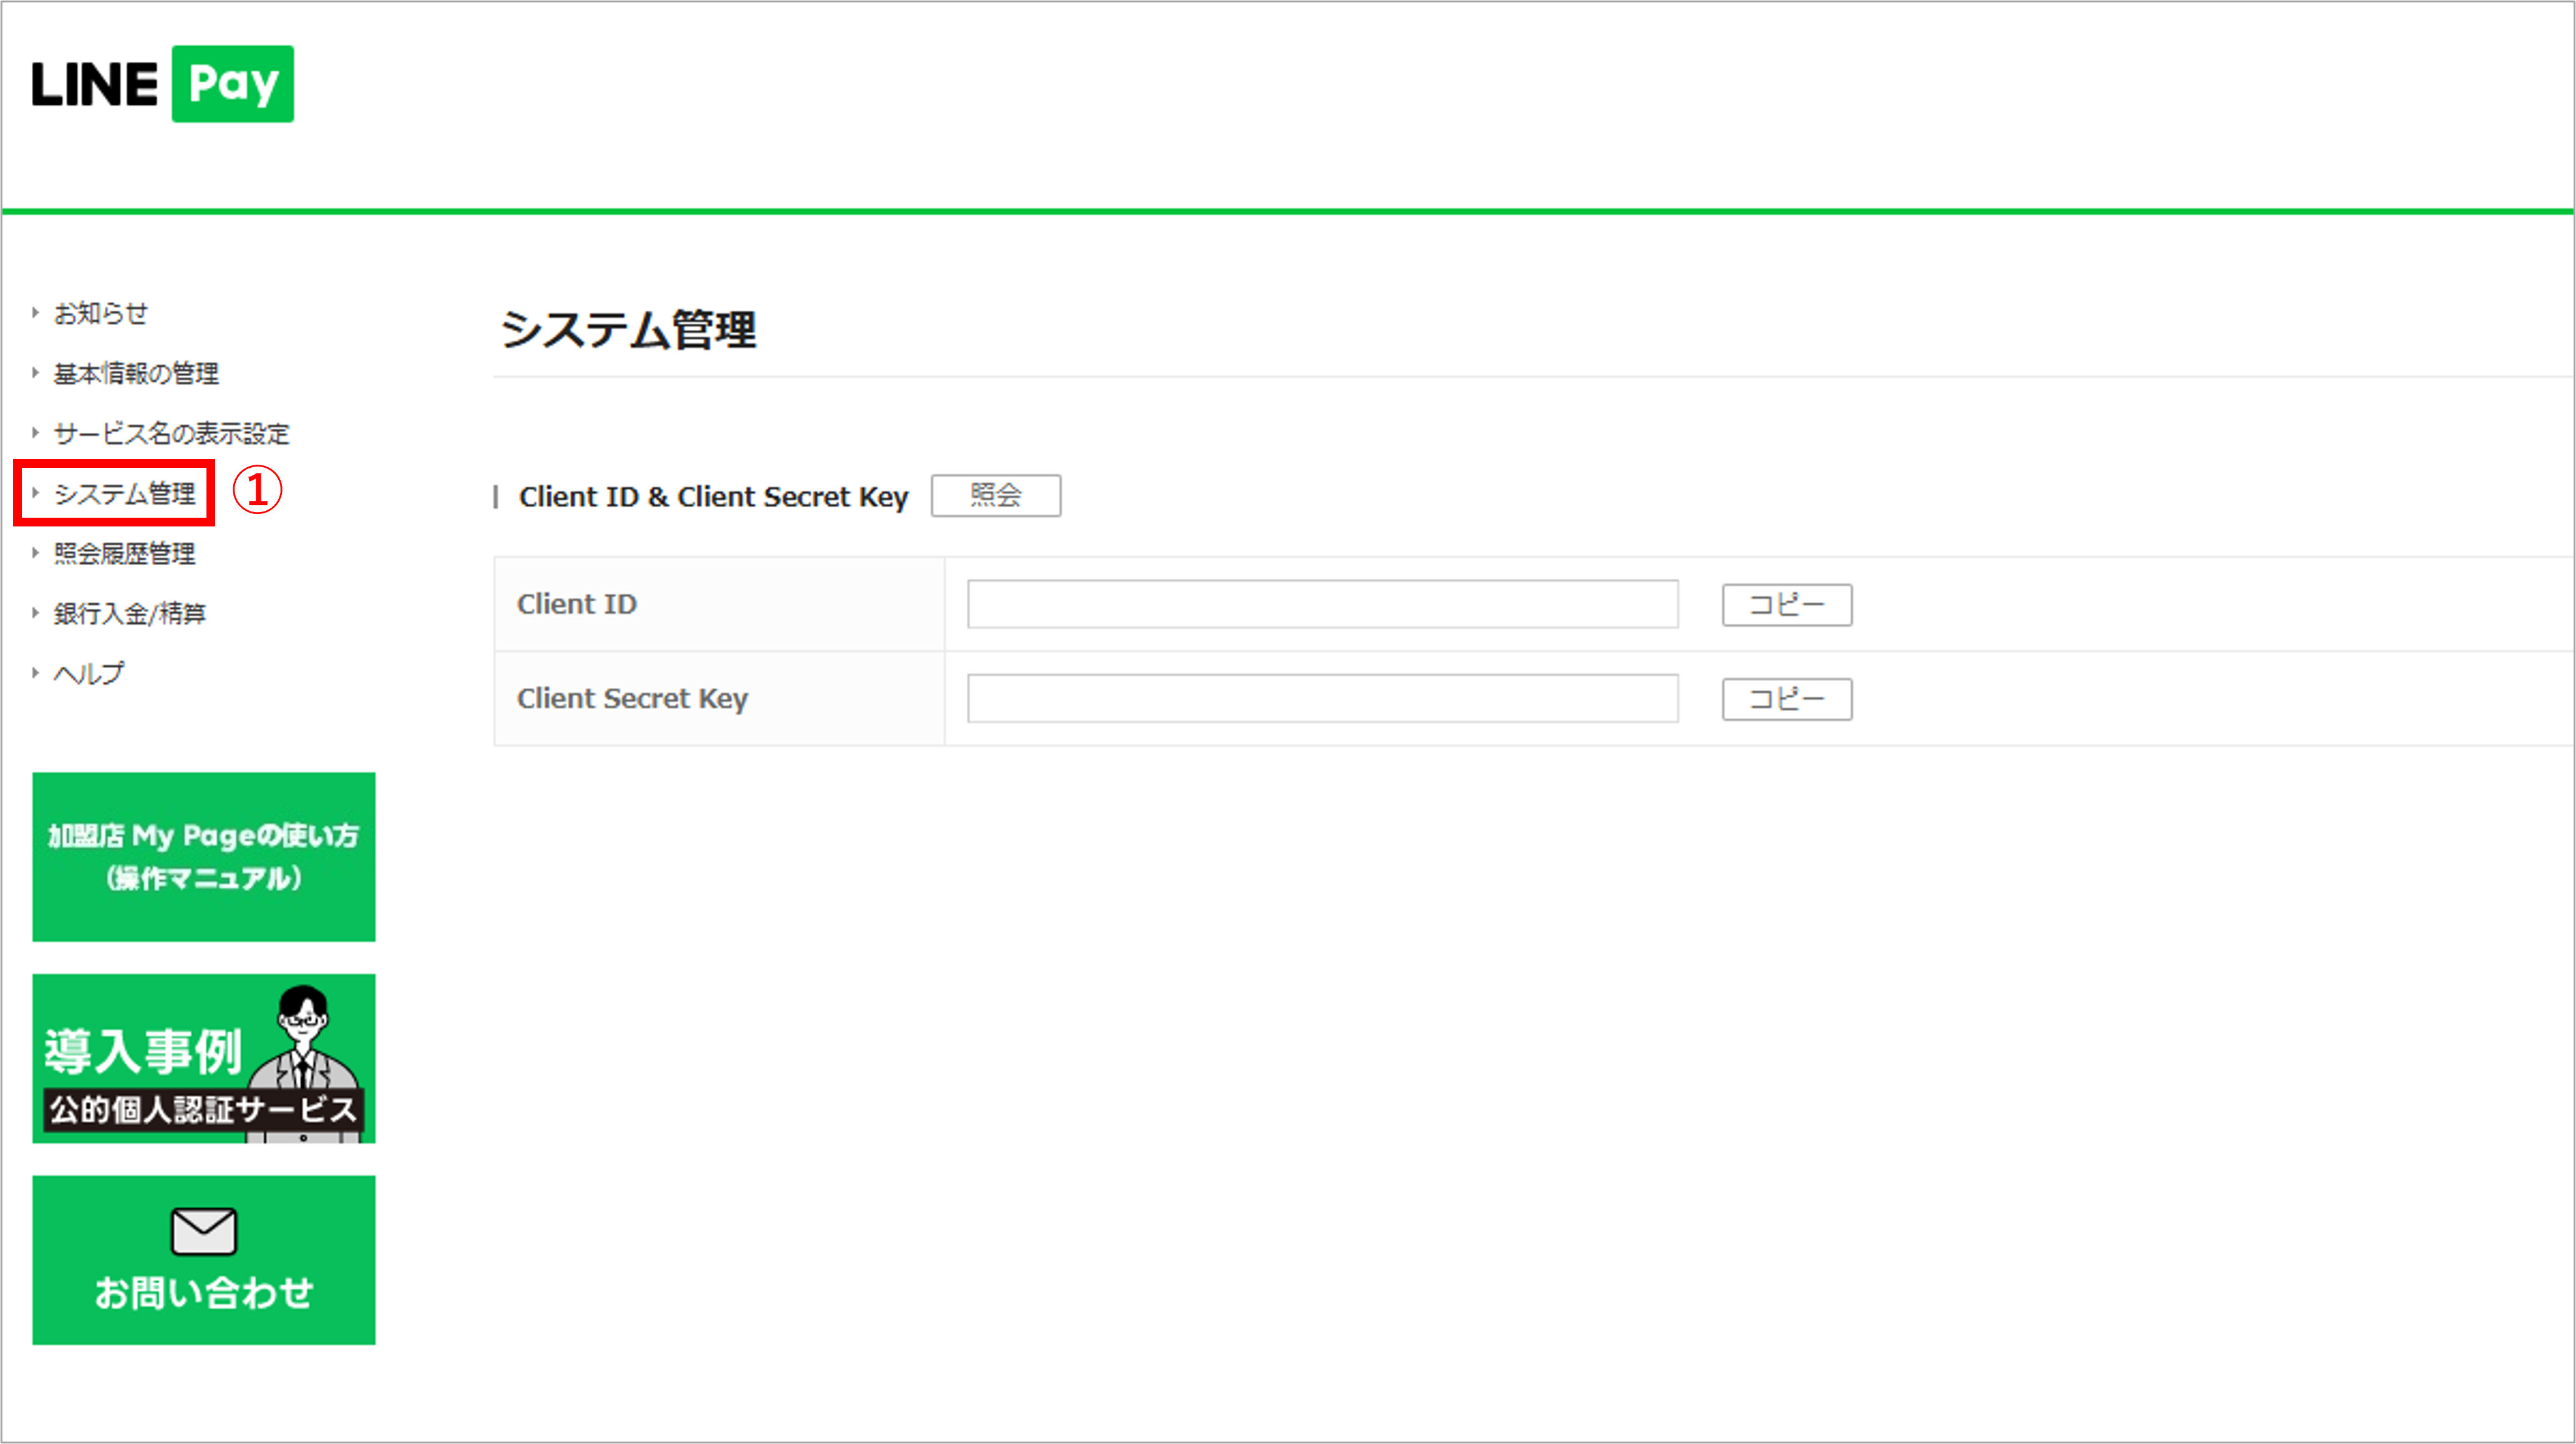Viewport: 2576px width, 1444px height.
Task: Click the 照会 button
Action: coord(996,496)
